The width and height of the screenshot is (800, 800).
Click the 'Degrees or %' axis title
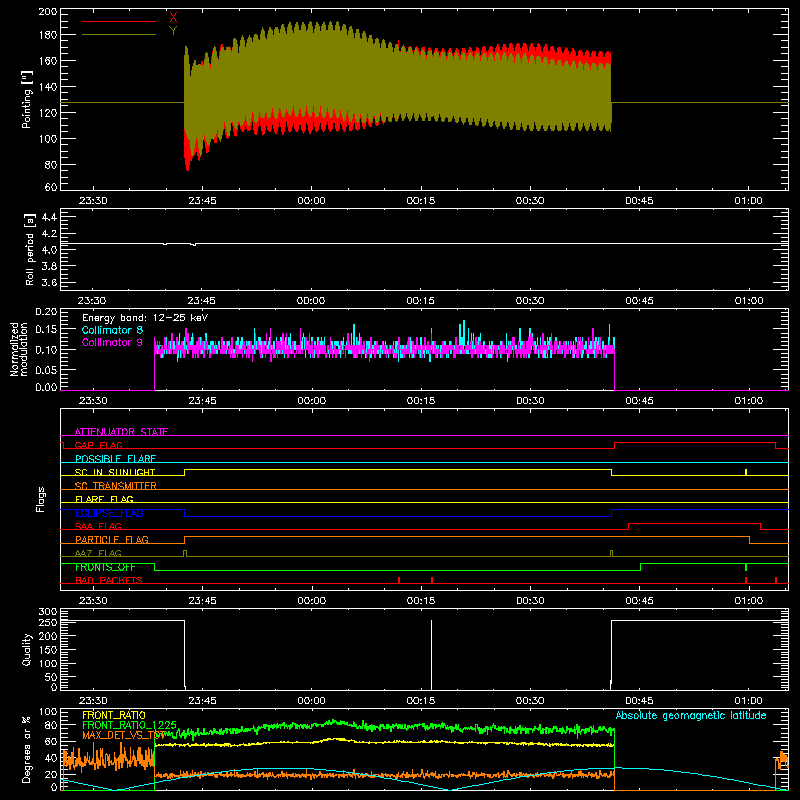[27, 749]
